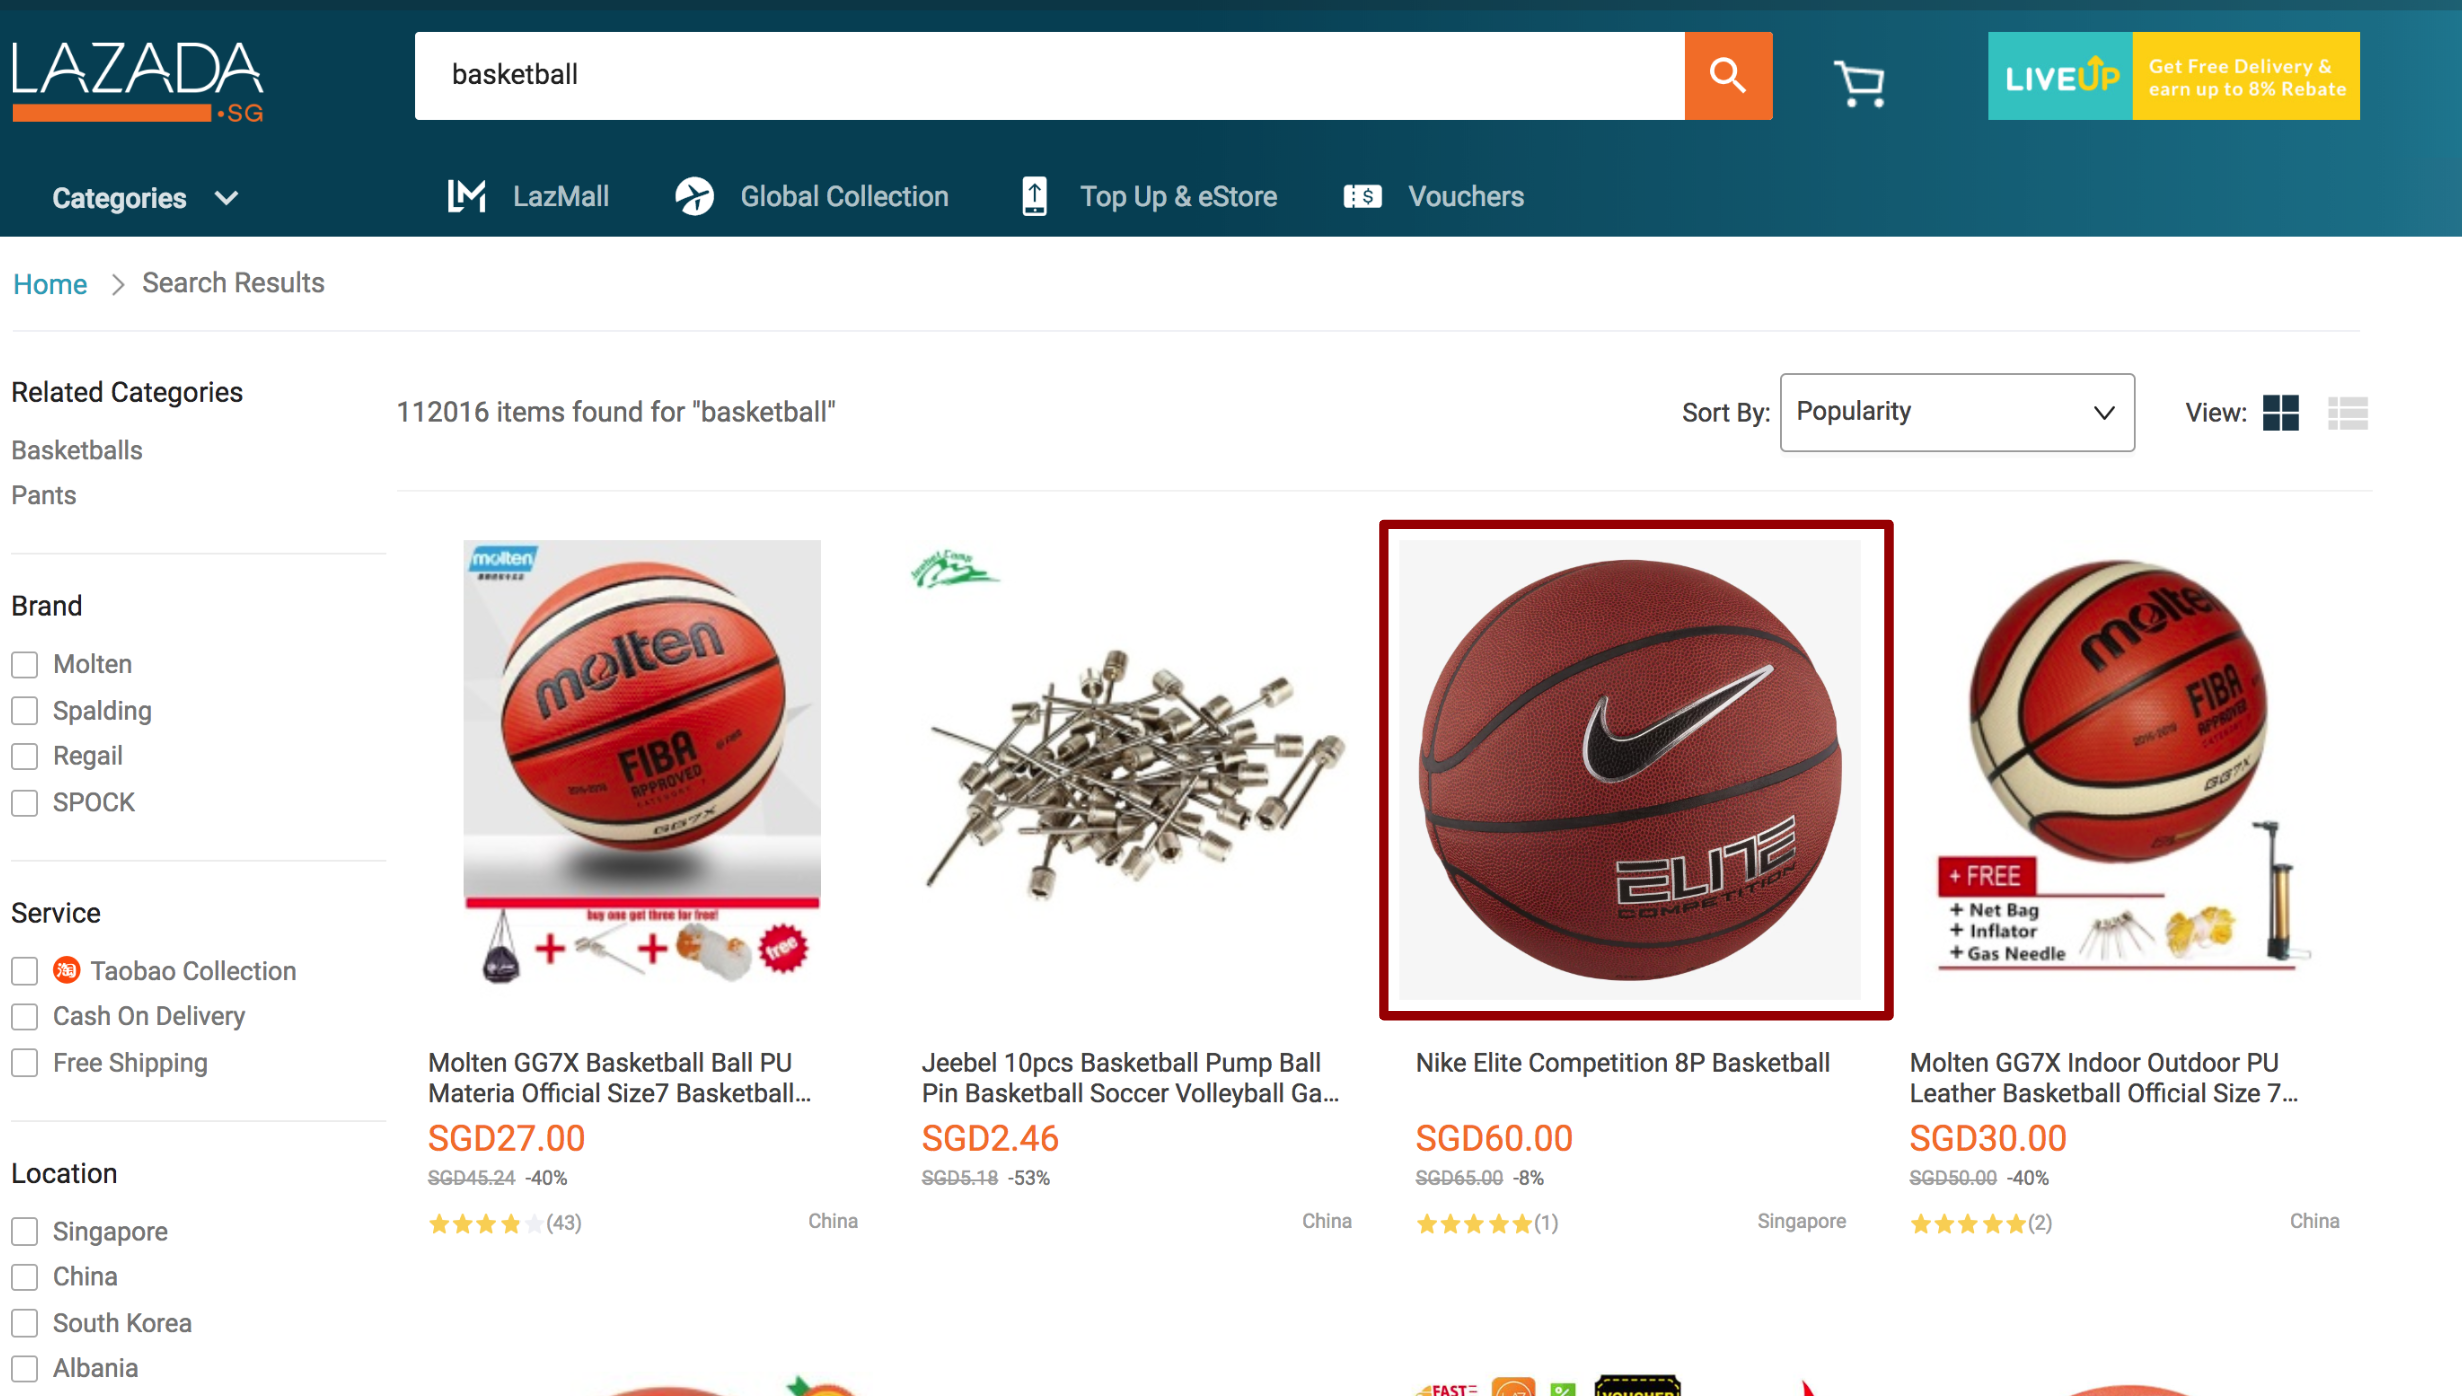Expand the Sort By popularity dropdown
Viewport: 2462px width, 1396px height.
coord(1955,411)
